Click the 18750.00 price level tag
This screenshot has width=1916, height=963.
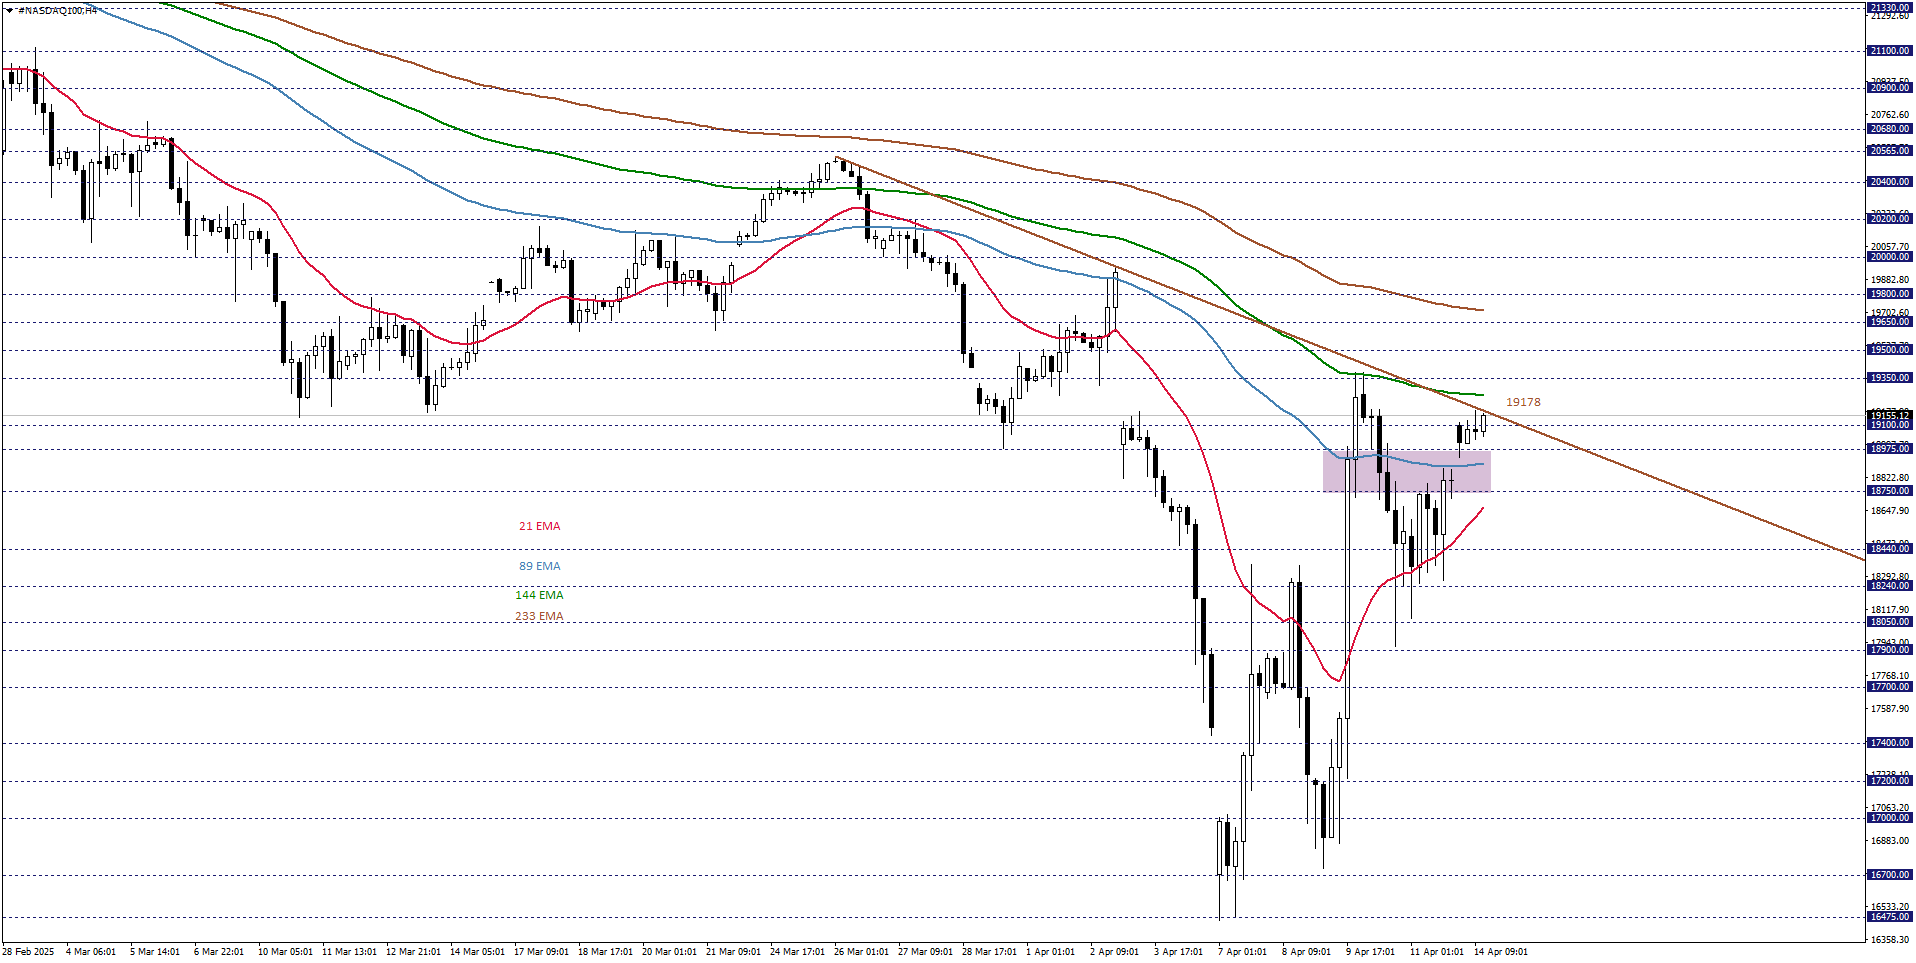point(1890,491)
